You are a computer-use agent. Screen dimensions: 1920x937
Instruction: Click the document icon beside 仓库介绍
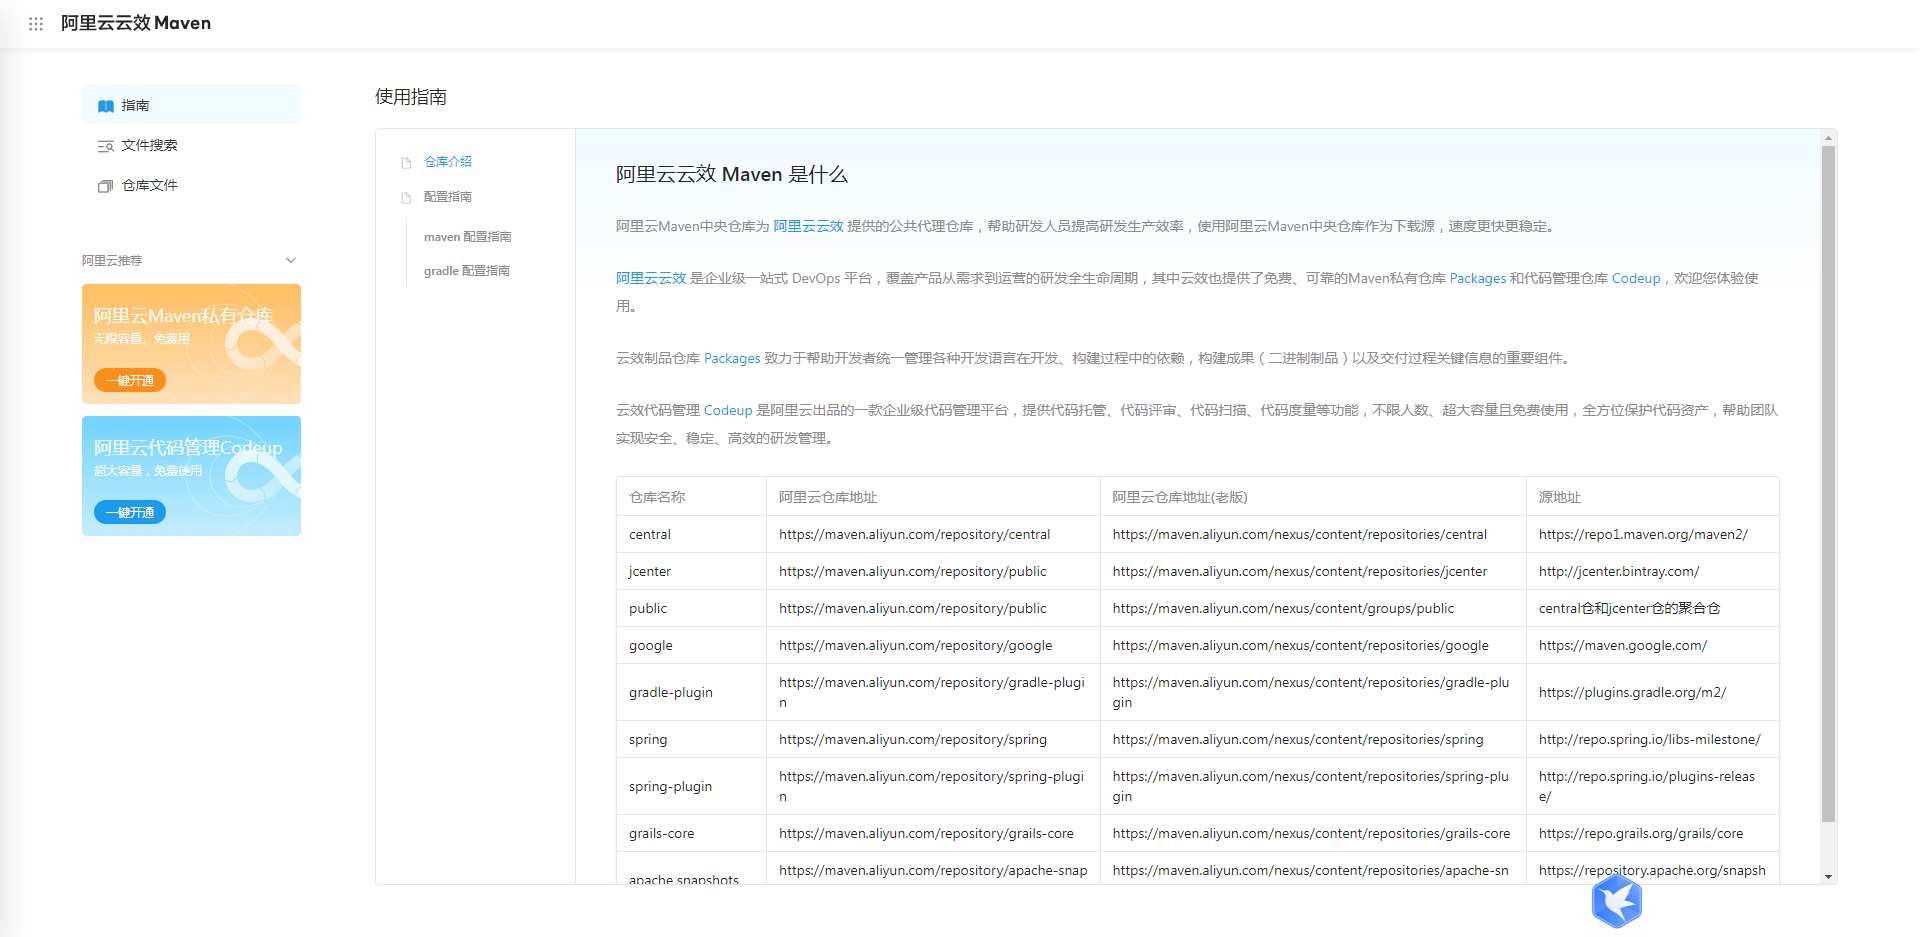406,162
